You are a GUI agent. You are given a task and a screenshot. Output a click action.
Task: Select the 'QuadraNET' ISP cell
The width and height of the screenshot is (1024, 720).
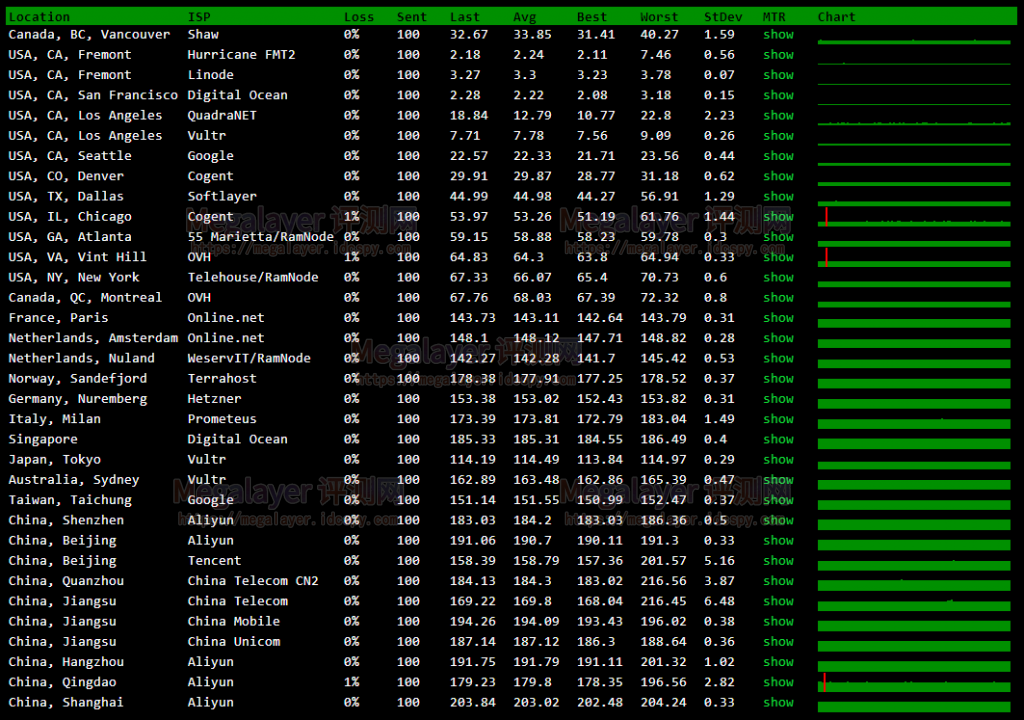click(x=222, y=116)
